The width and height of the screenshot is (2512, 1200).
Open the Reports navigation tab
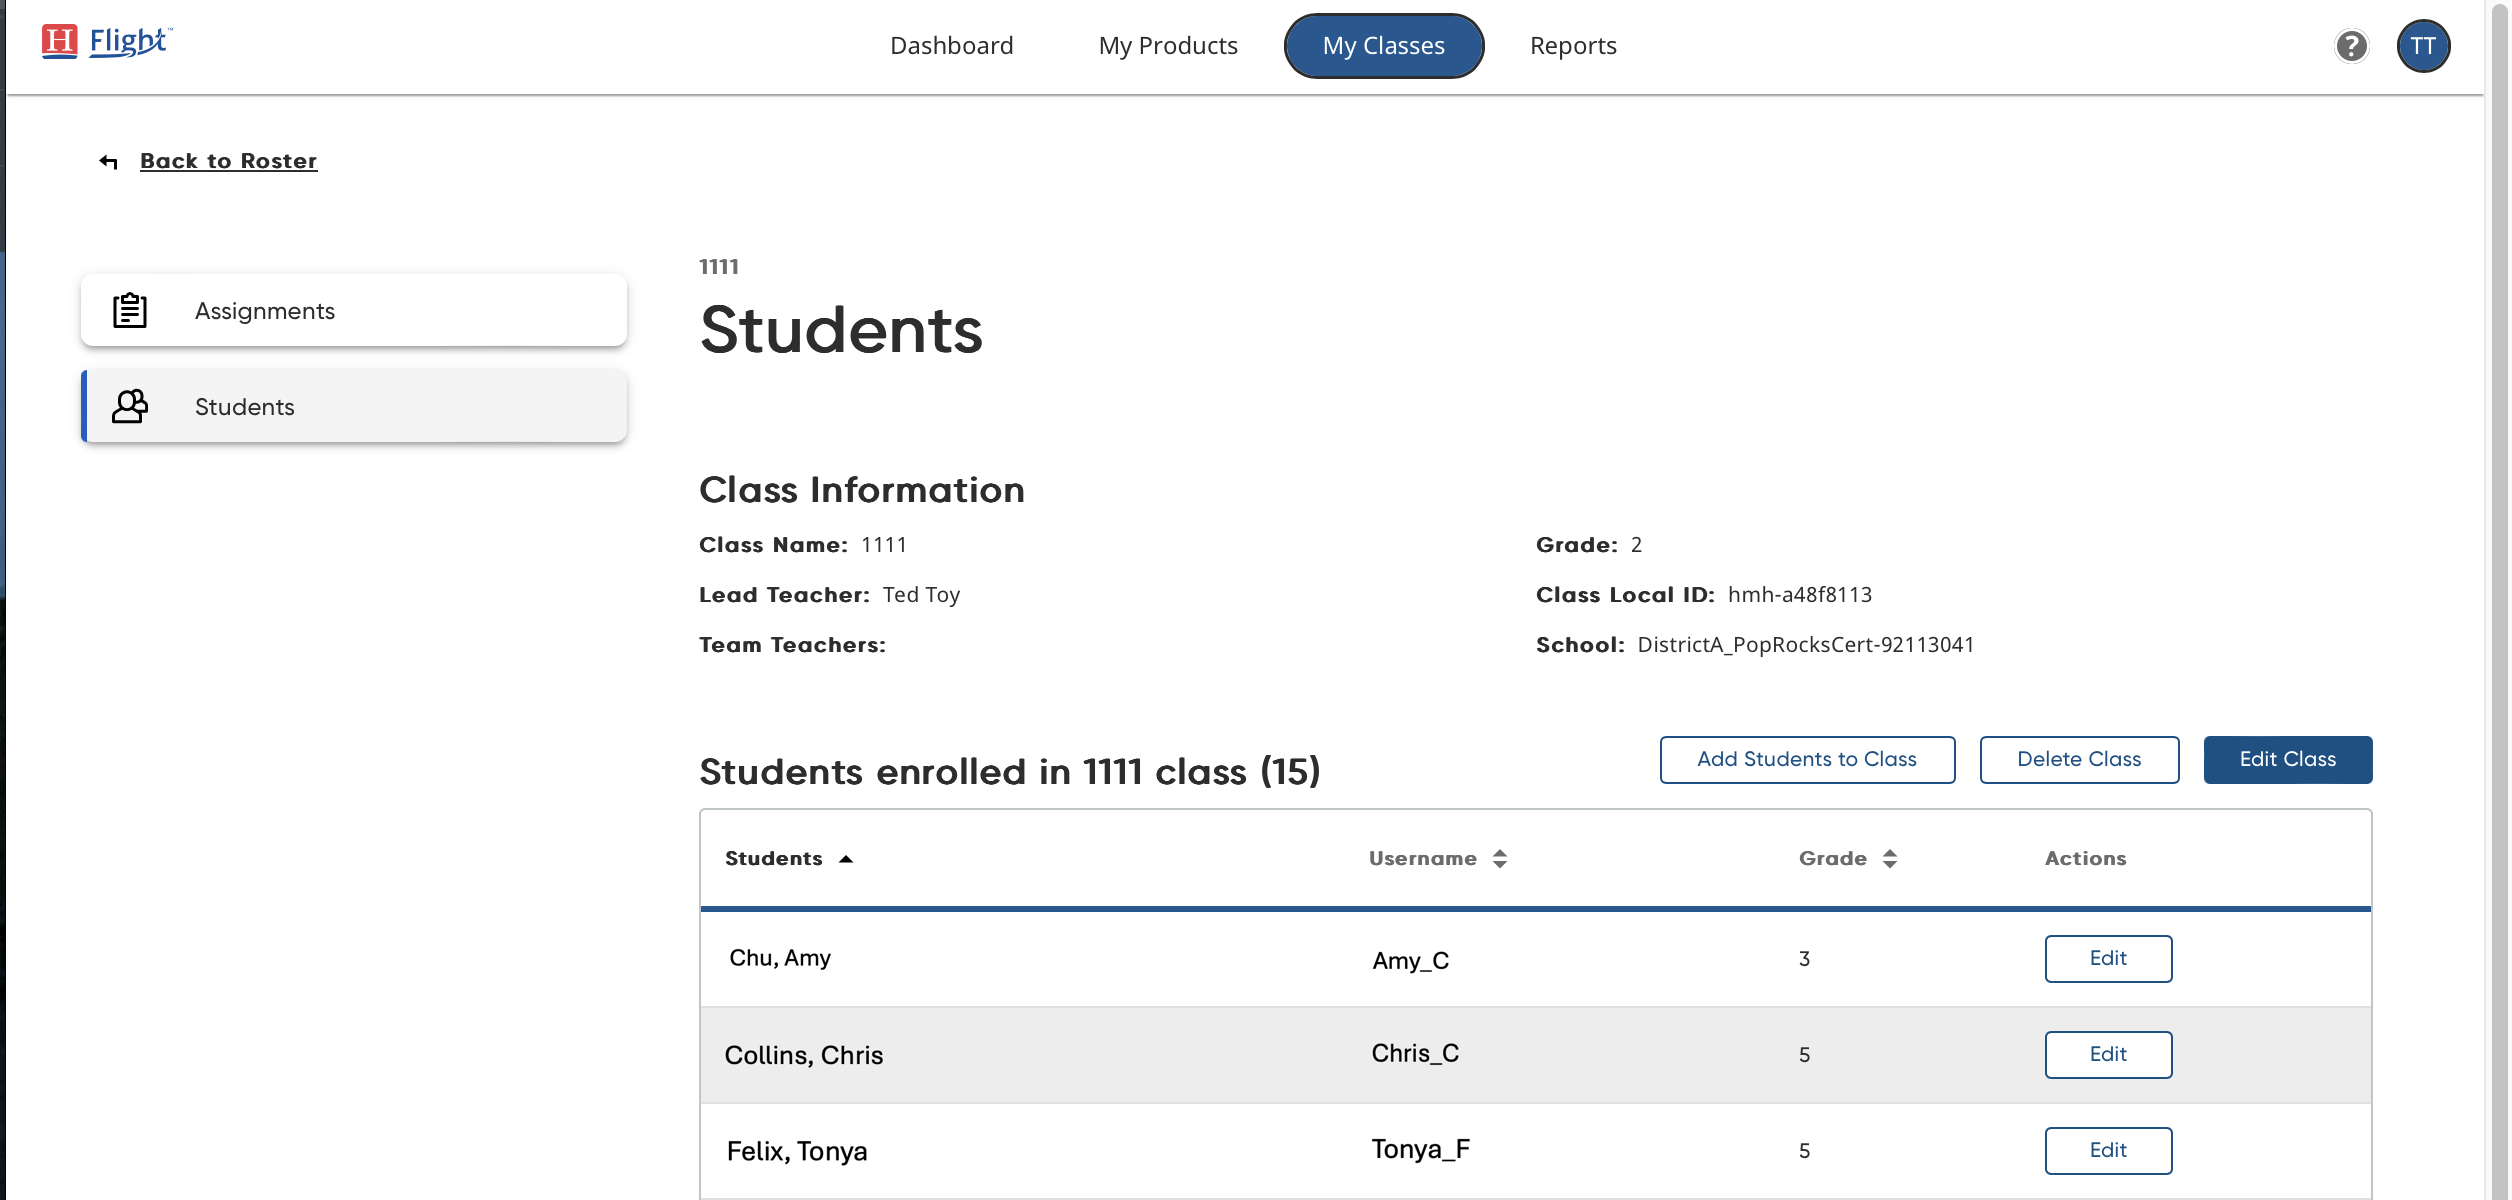[1573, 45]
